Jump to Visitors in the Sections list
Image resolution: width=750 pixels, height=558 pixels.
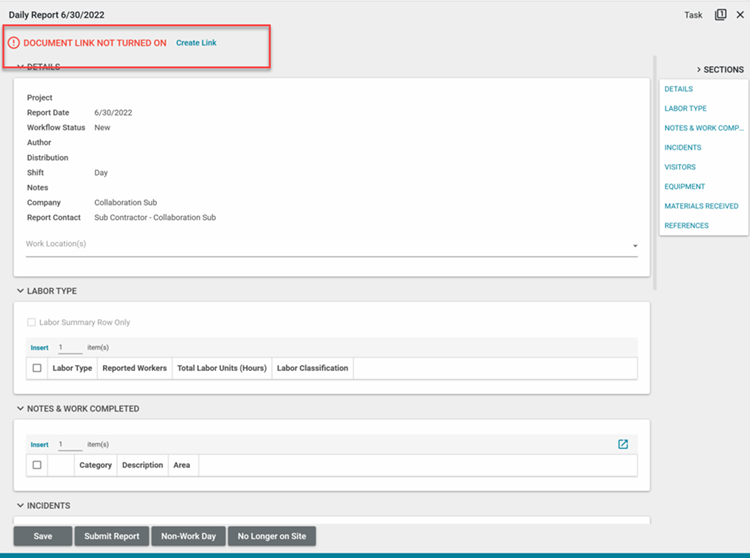680,167
